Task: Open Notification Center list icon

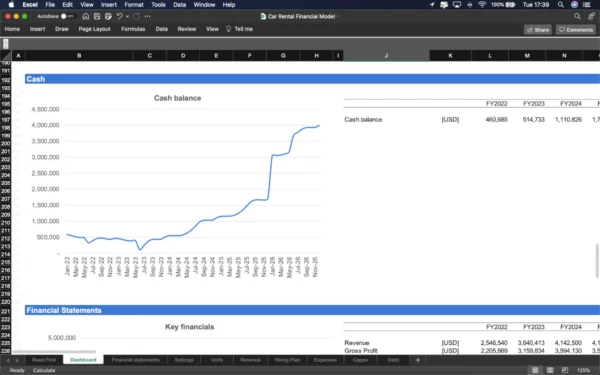Action: coord(586,5)
